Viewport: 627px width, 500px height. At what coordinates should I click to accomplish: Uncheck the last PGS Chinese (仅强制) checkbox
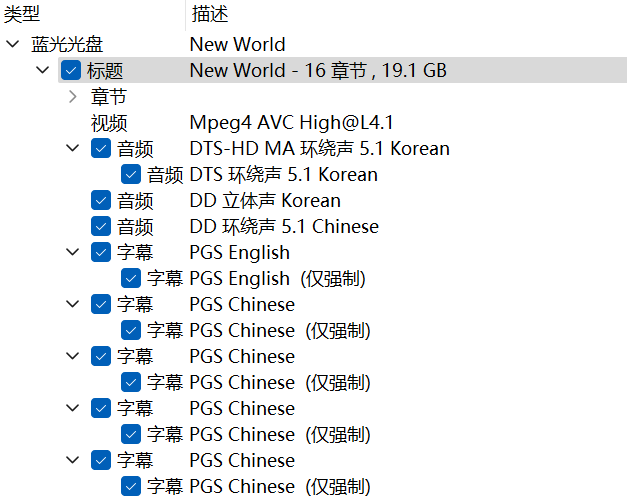(131, 486)
